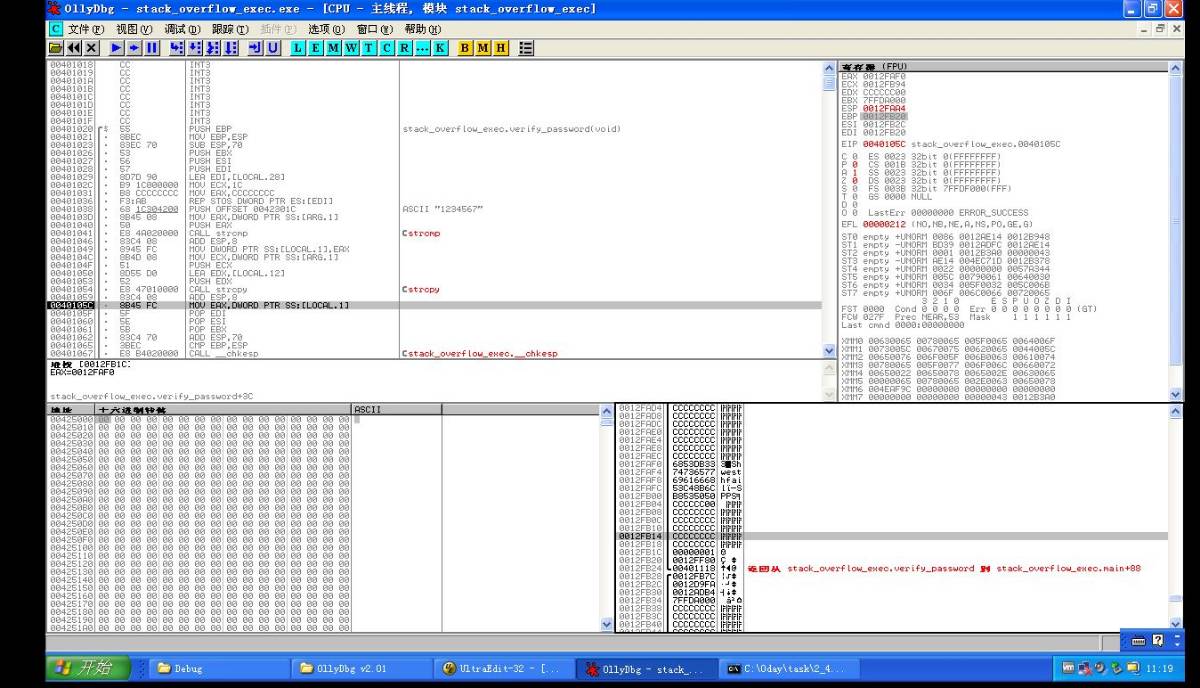
Task: Click the Trace over toolbar icon
Action: (x=231, y=48)
